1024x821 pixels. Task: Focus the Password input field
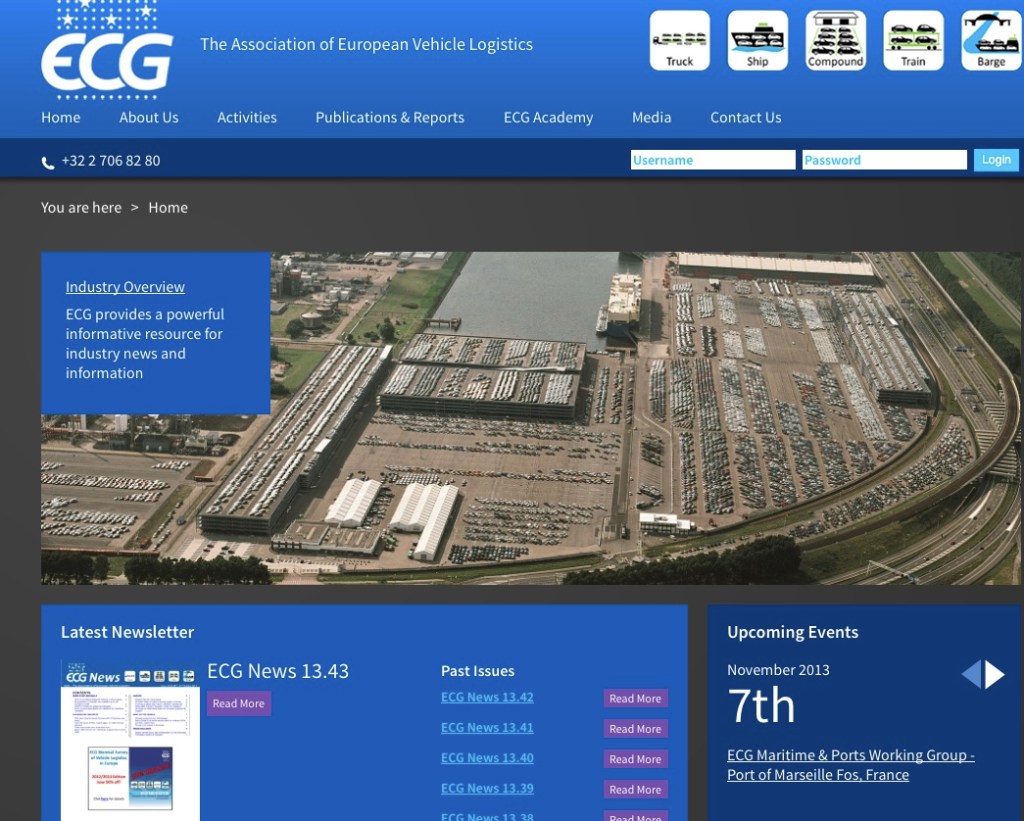pyautogui.click(x=884, y=160)
